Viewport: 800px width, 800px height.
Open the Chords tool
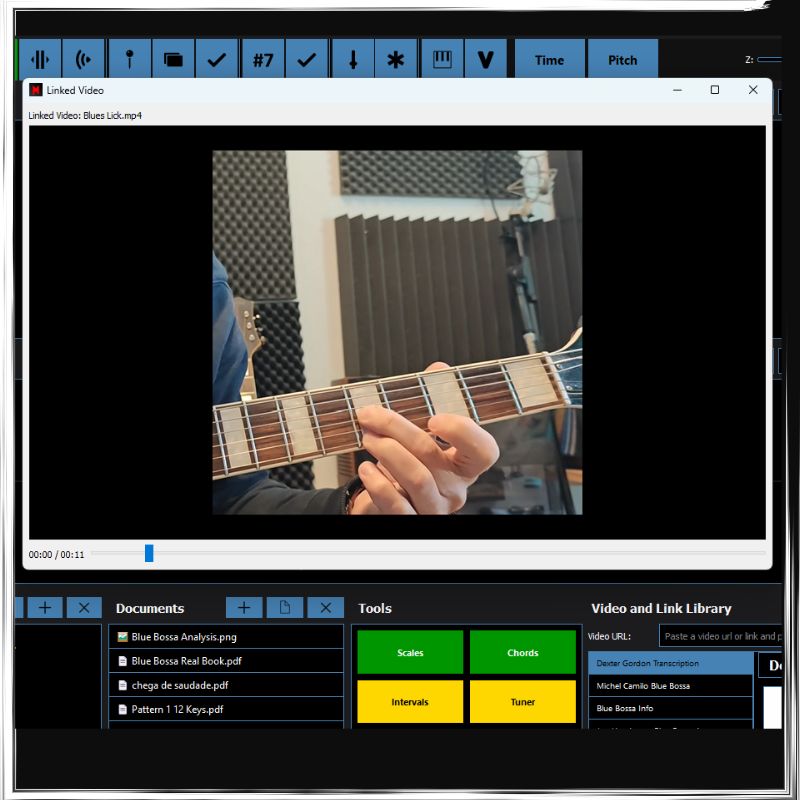click(x=522, y=652)
